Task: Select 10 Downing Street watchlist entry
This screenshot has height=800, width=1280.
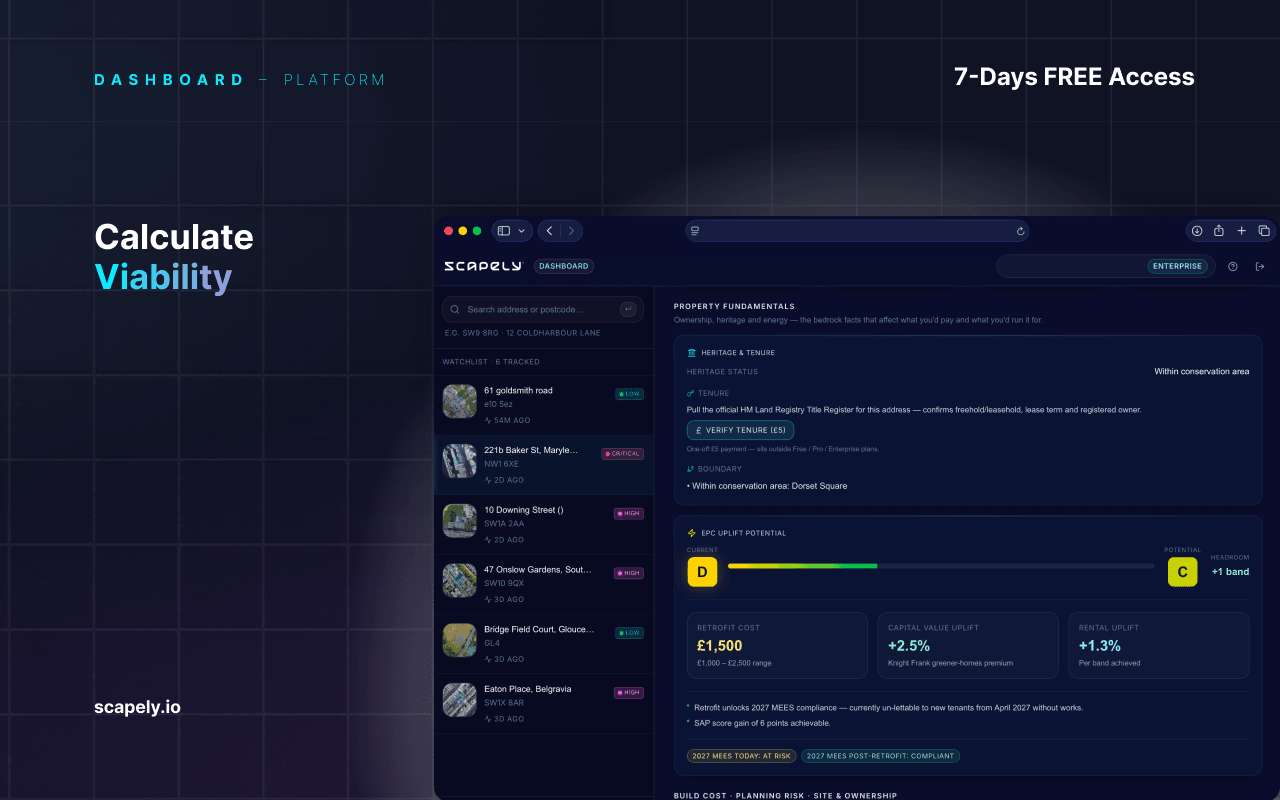Action: [543, 524]
